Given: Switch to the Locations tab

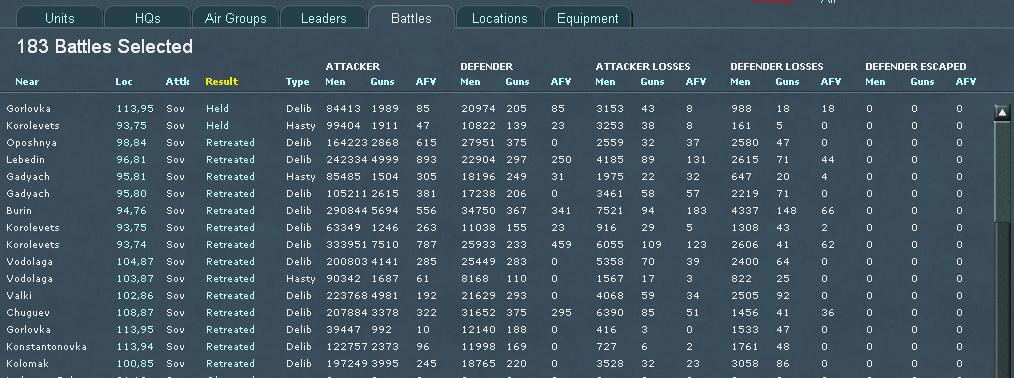Looking at the screenshot, I should click(x=499, y=17).
